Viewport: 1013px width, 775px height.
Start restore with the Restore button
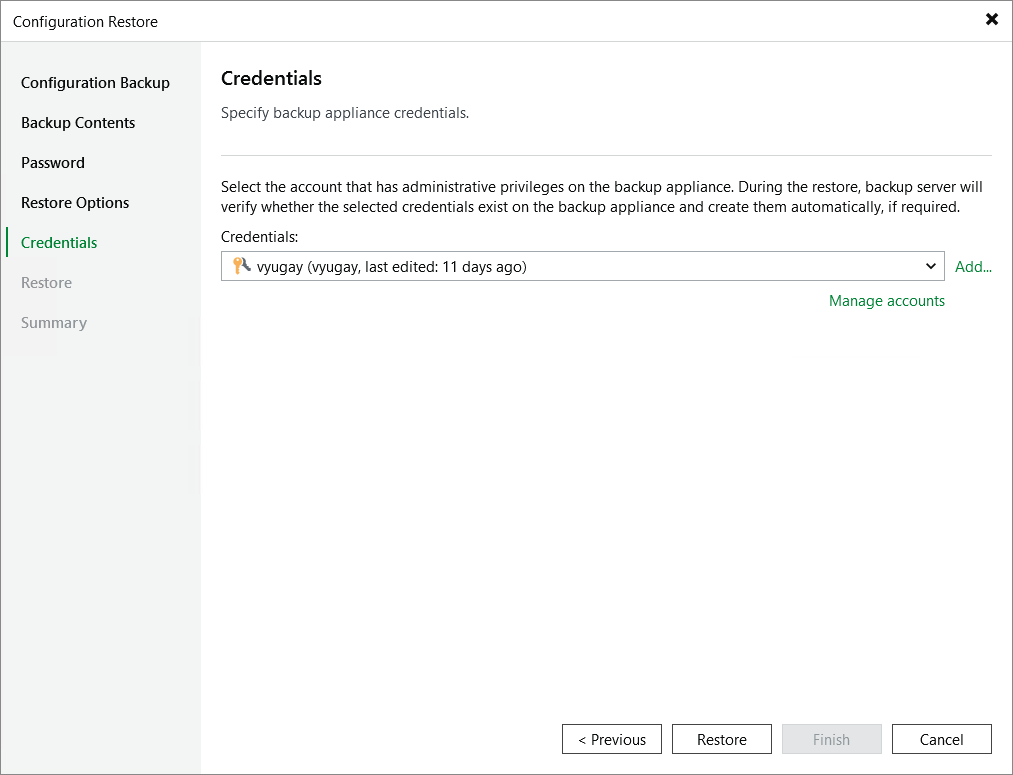pos(721,739)
